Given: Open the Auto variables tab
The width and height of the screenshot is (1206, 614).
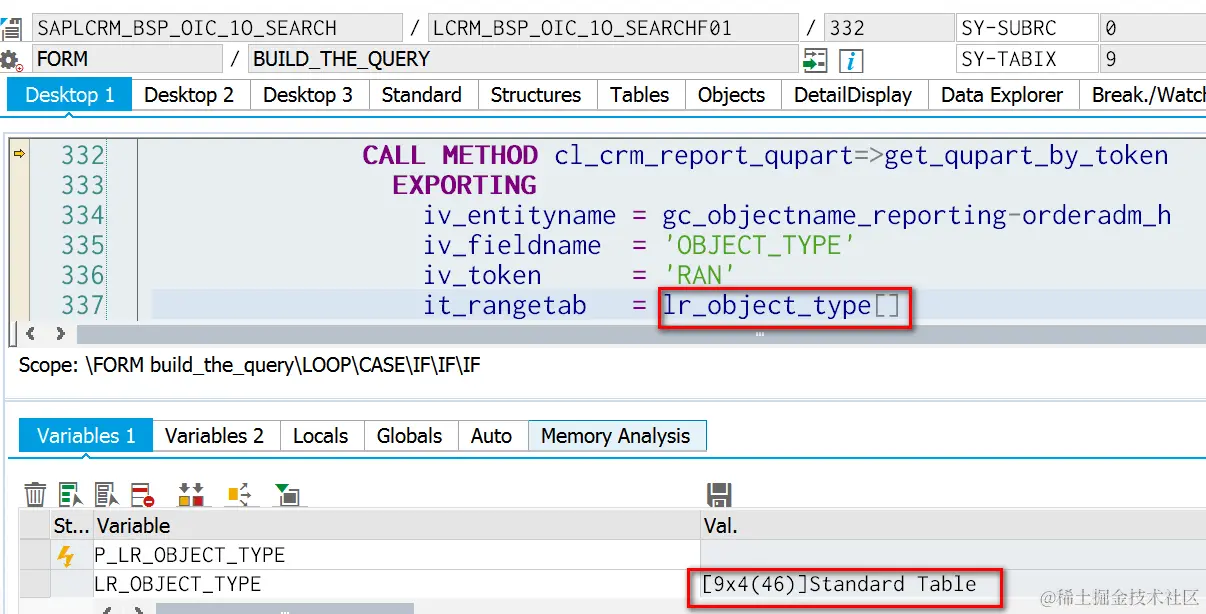Looking at the screenshot, I should (491, 435).
